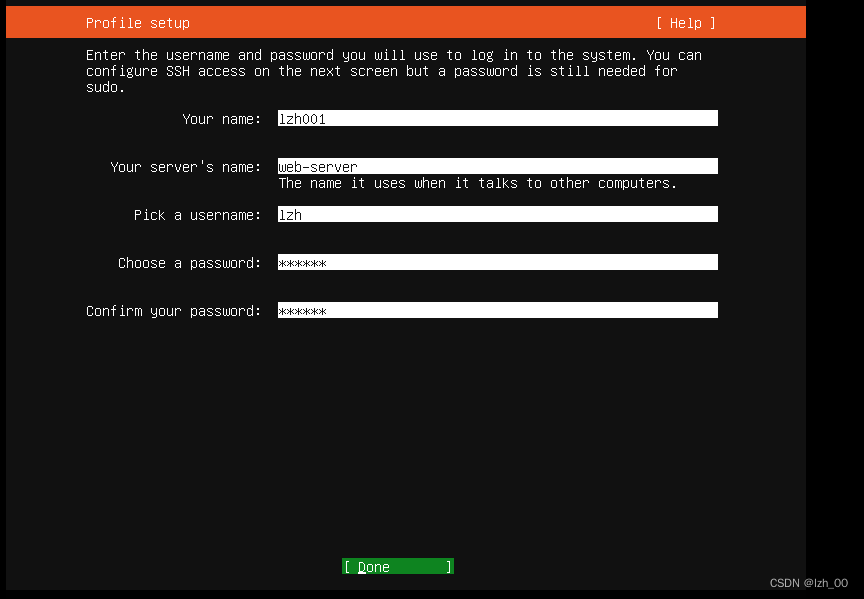This screenshot has height=599, width=864.
Task: Click the hint about talking to other computers
Action: [x=478, y=183]
